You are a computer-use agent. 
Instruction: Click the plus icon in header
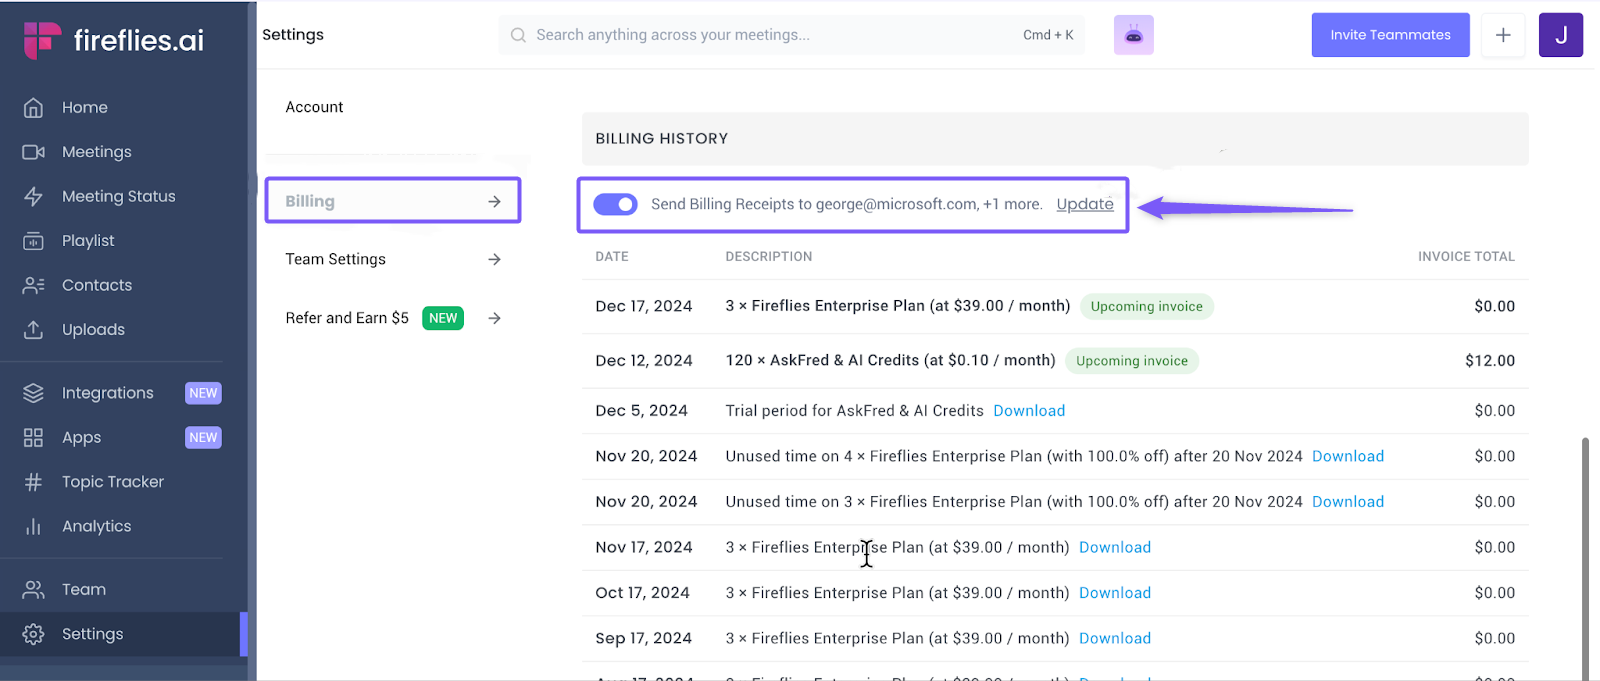(x=1502, y=35)
